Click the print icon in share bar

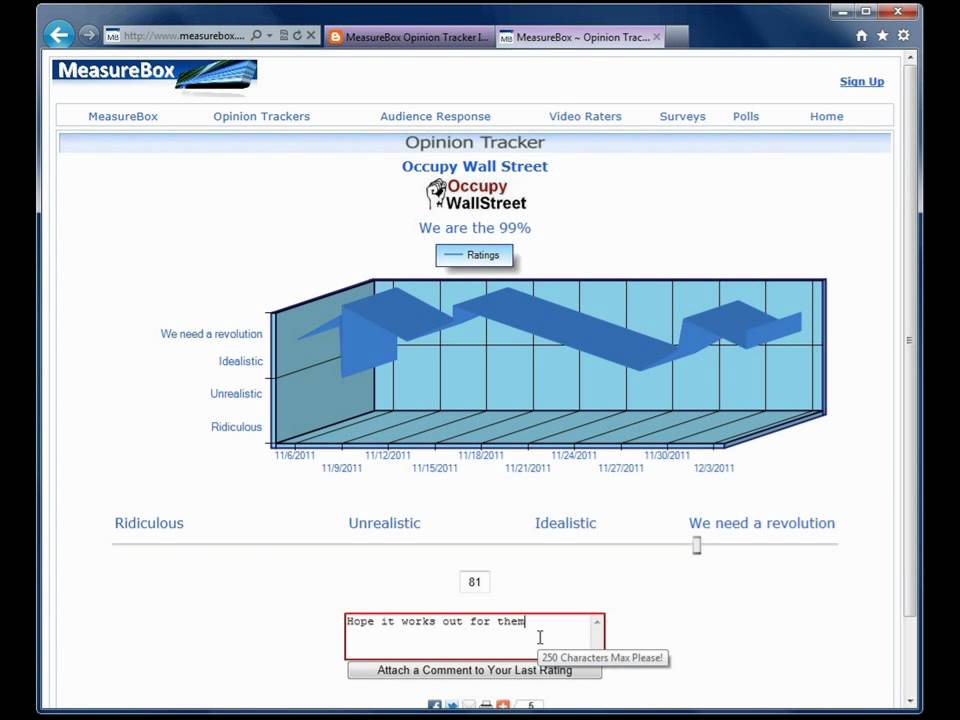[486, 706]
